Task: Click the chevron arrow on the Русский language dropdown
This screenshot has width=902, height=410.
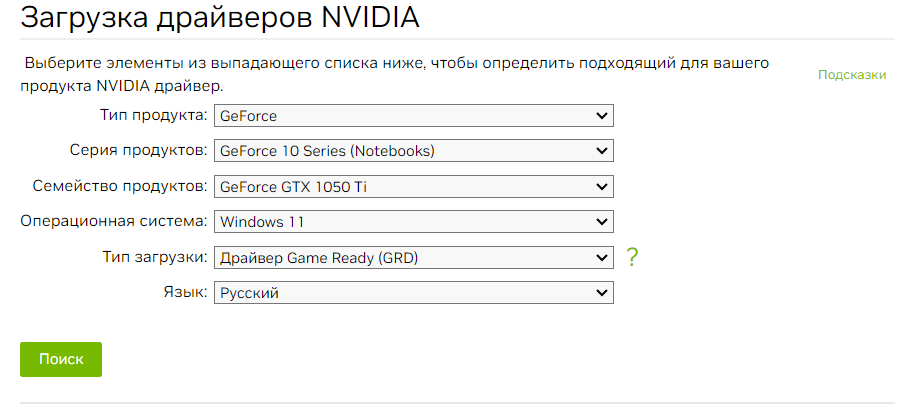Action: (x=602, y=292)
